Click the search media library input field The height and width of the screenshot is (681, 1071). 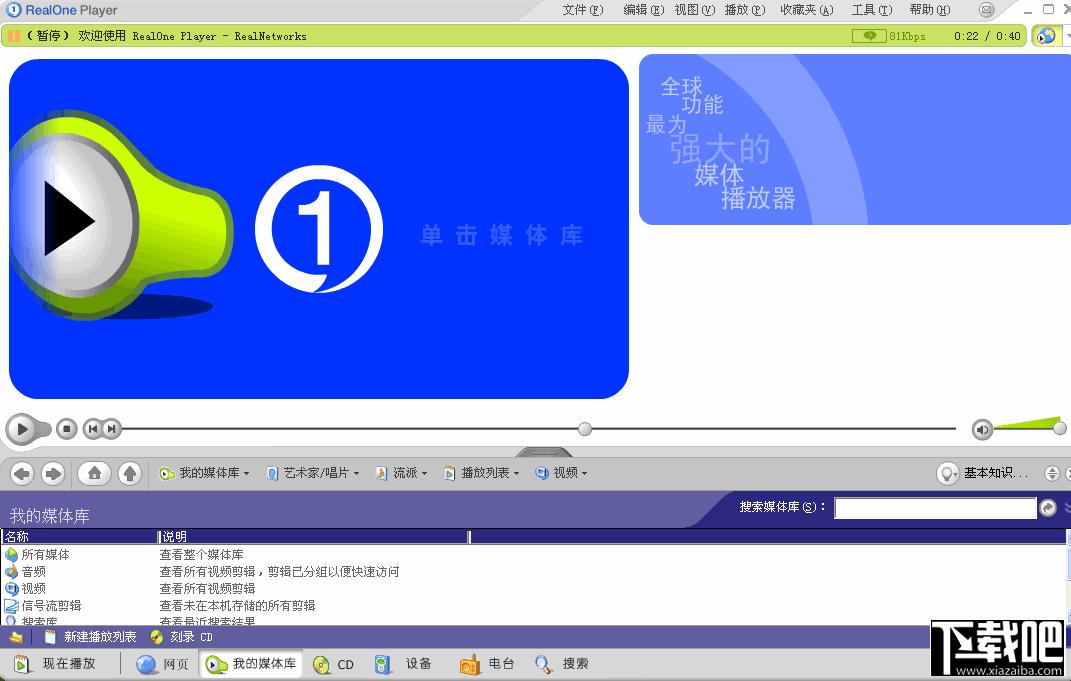(x=935, y=508)
